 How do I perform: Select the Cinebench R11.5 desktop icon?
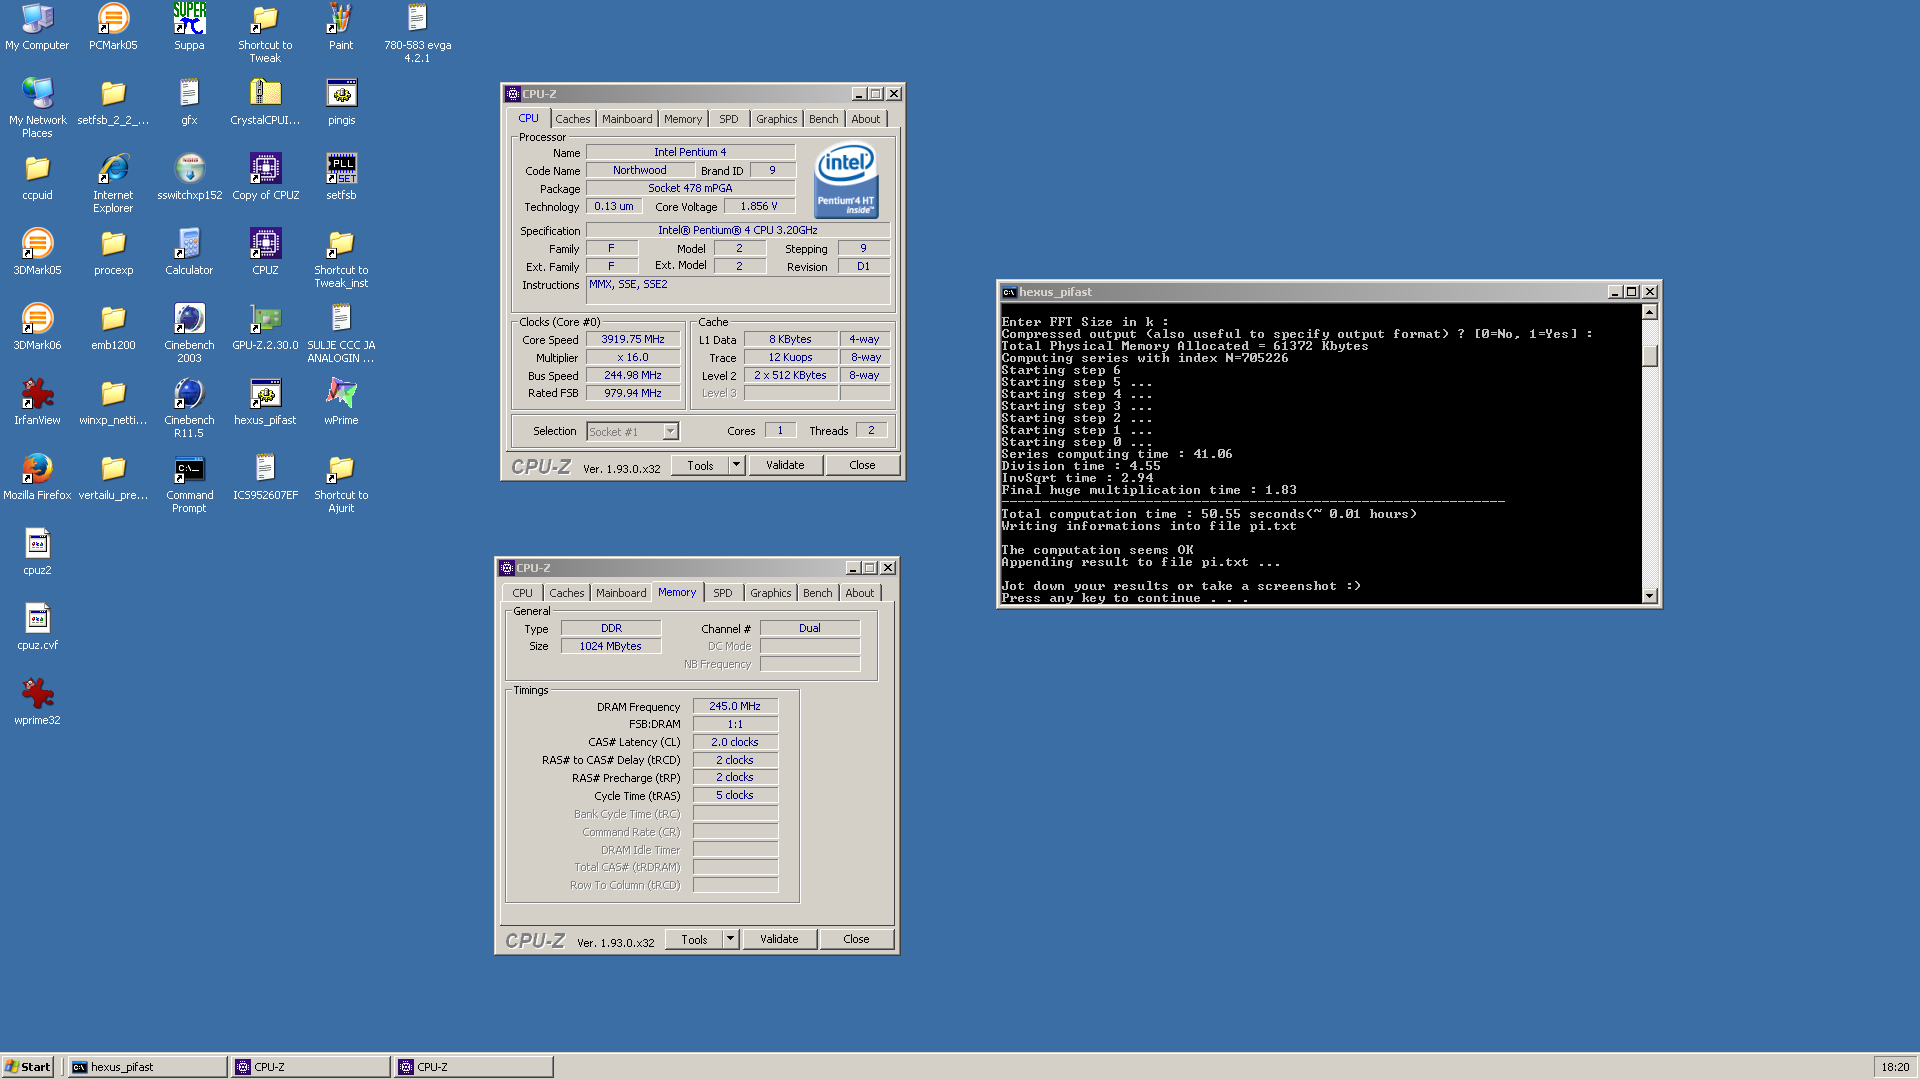point(189,393)
